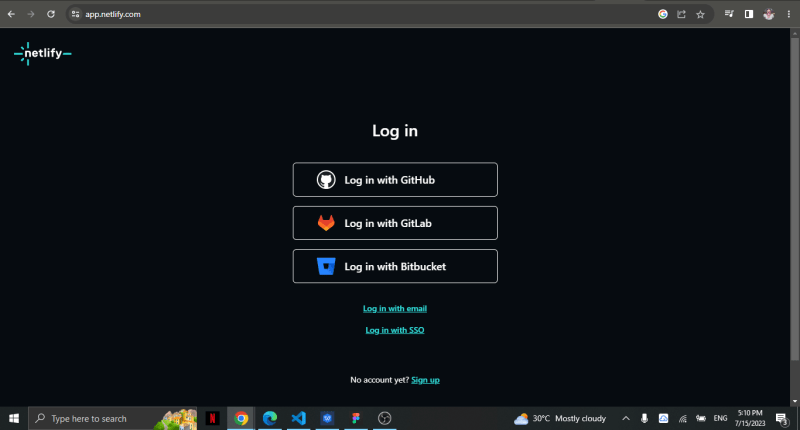Image resolution: width=800 pixels, height=430 pixels.
Task: Click the browser forward arrow
Action: click(x=31, y=14)
